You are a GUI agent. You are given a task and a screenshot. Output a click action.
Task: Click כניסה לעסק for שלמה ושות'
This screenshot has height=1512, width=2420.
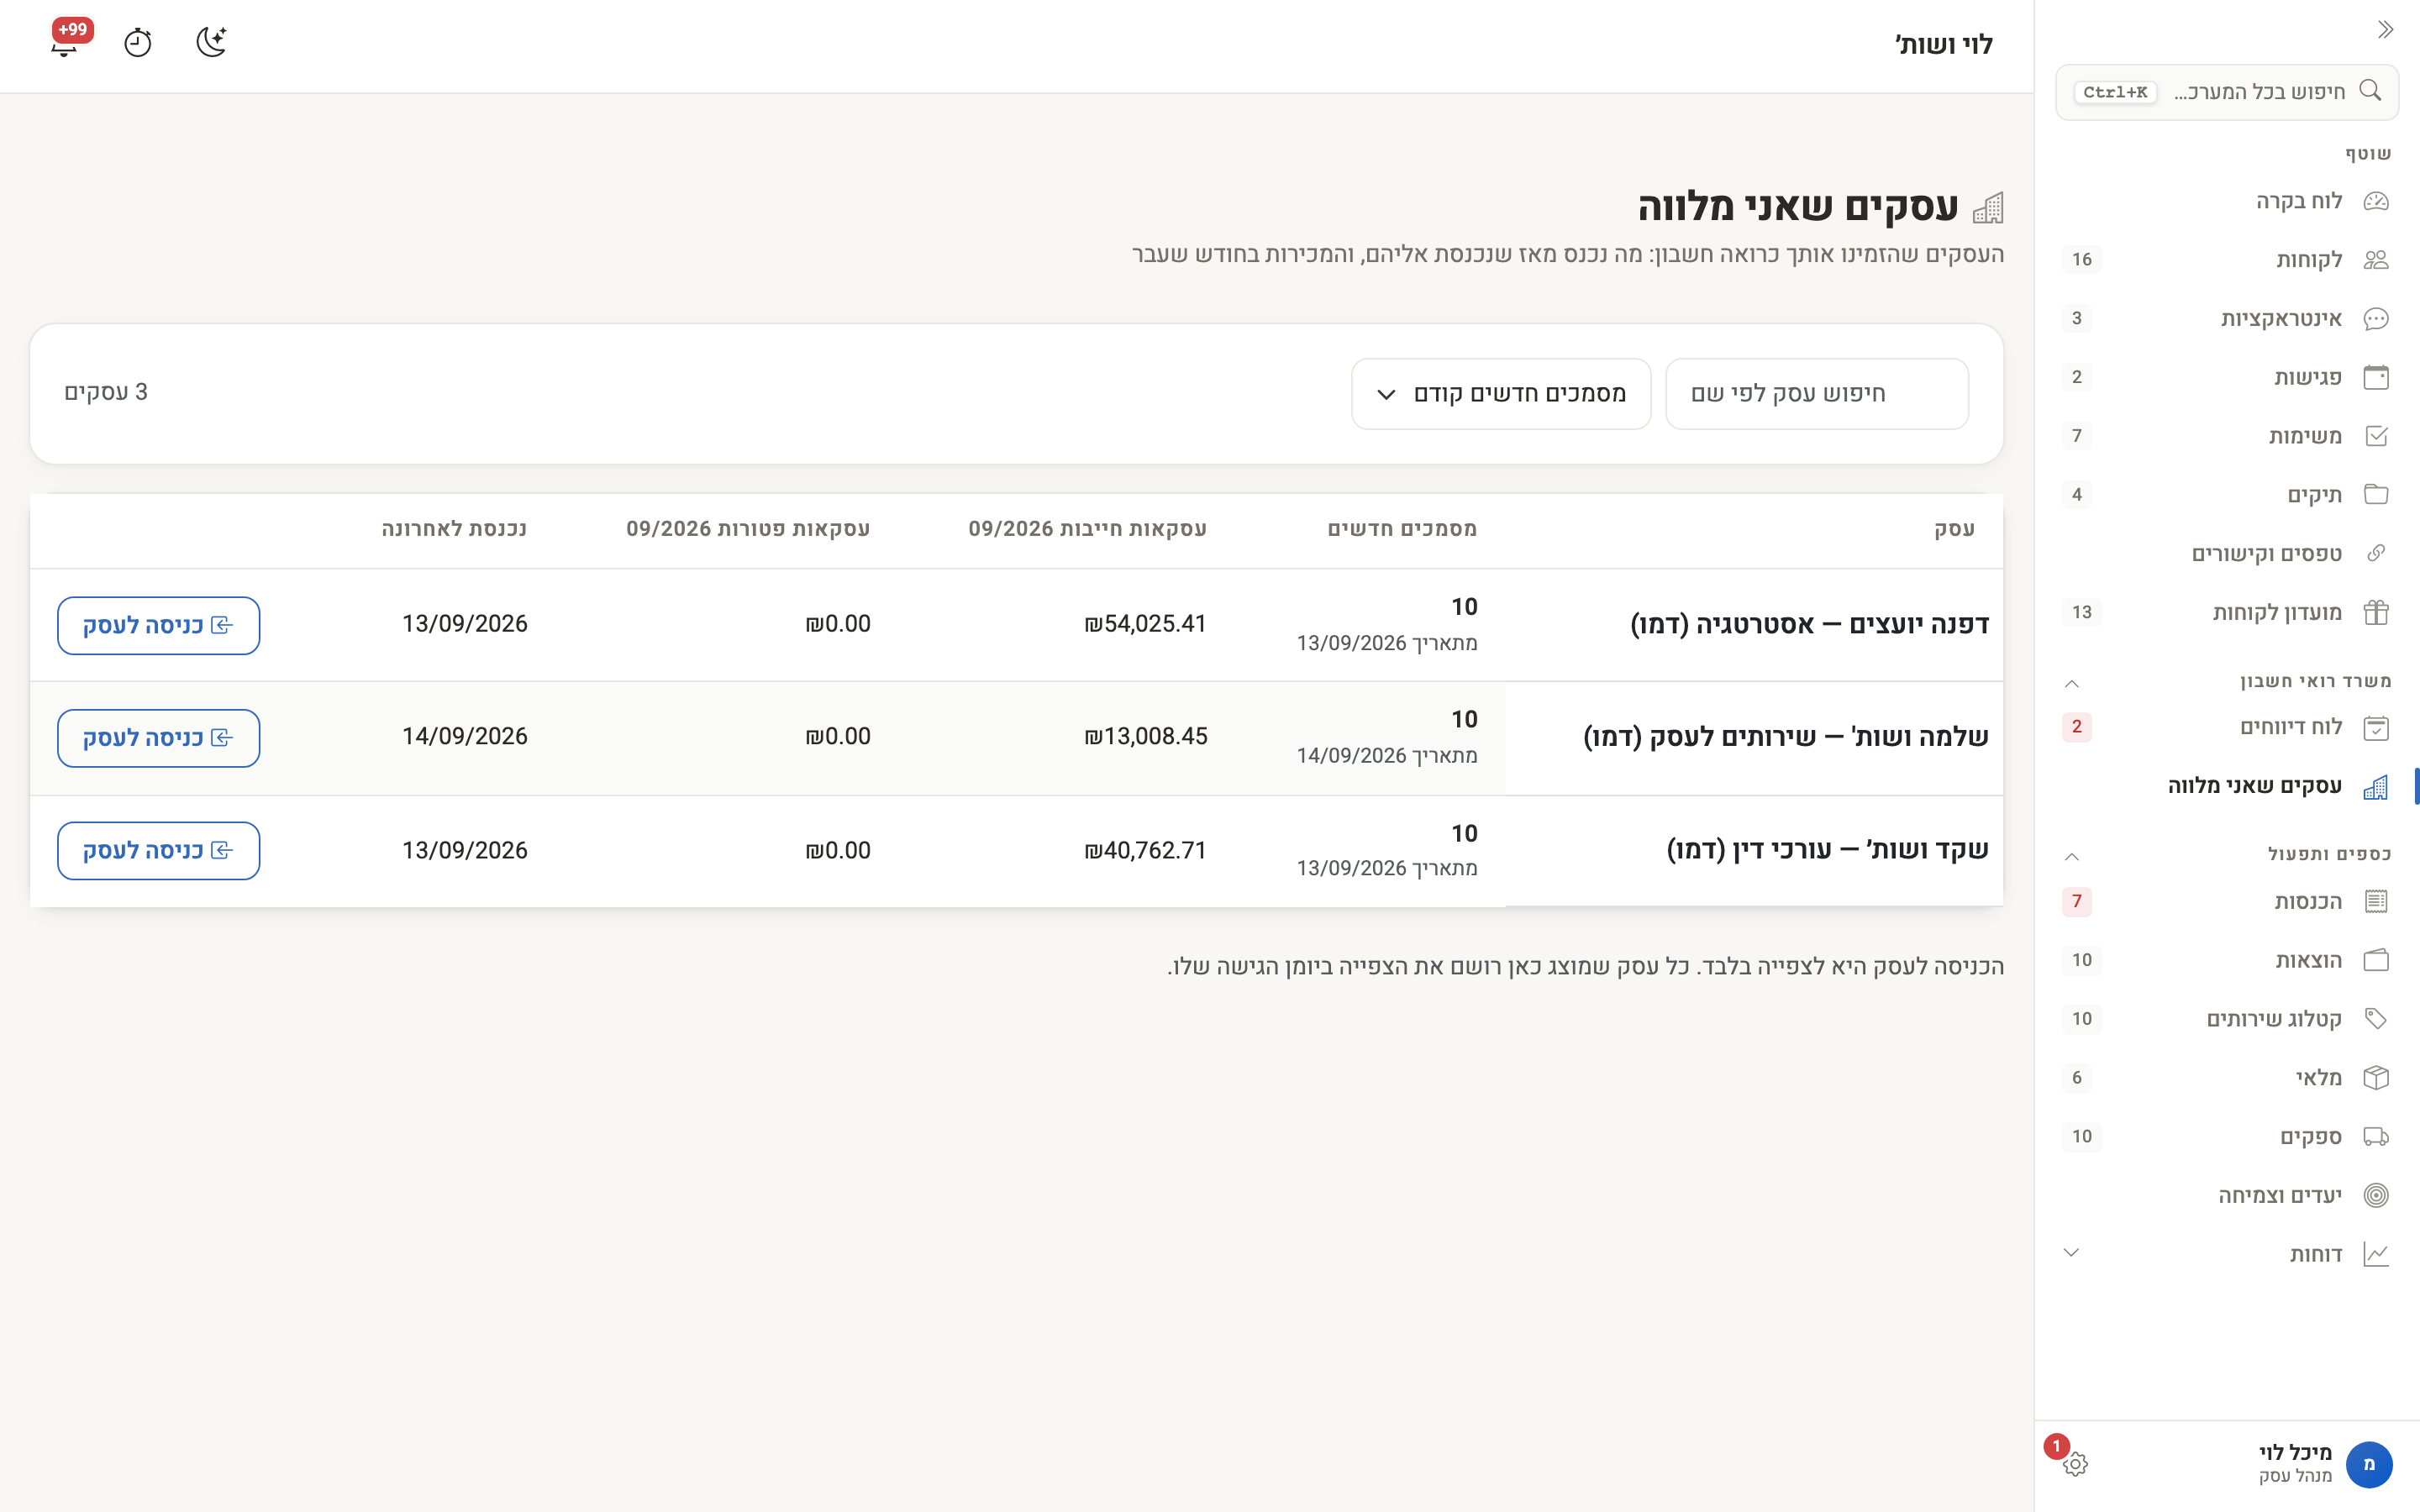(159, 738)
